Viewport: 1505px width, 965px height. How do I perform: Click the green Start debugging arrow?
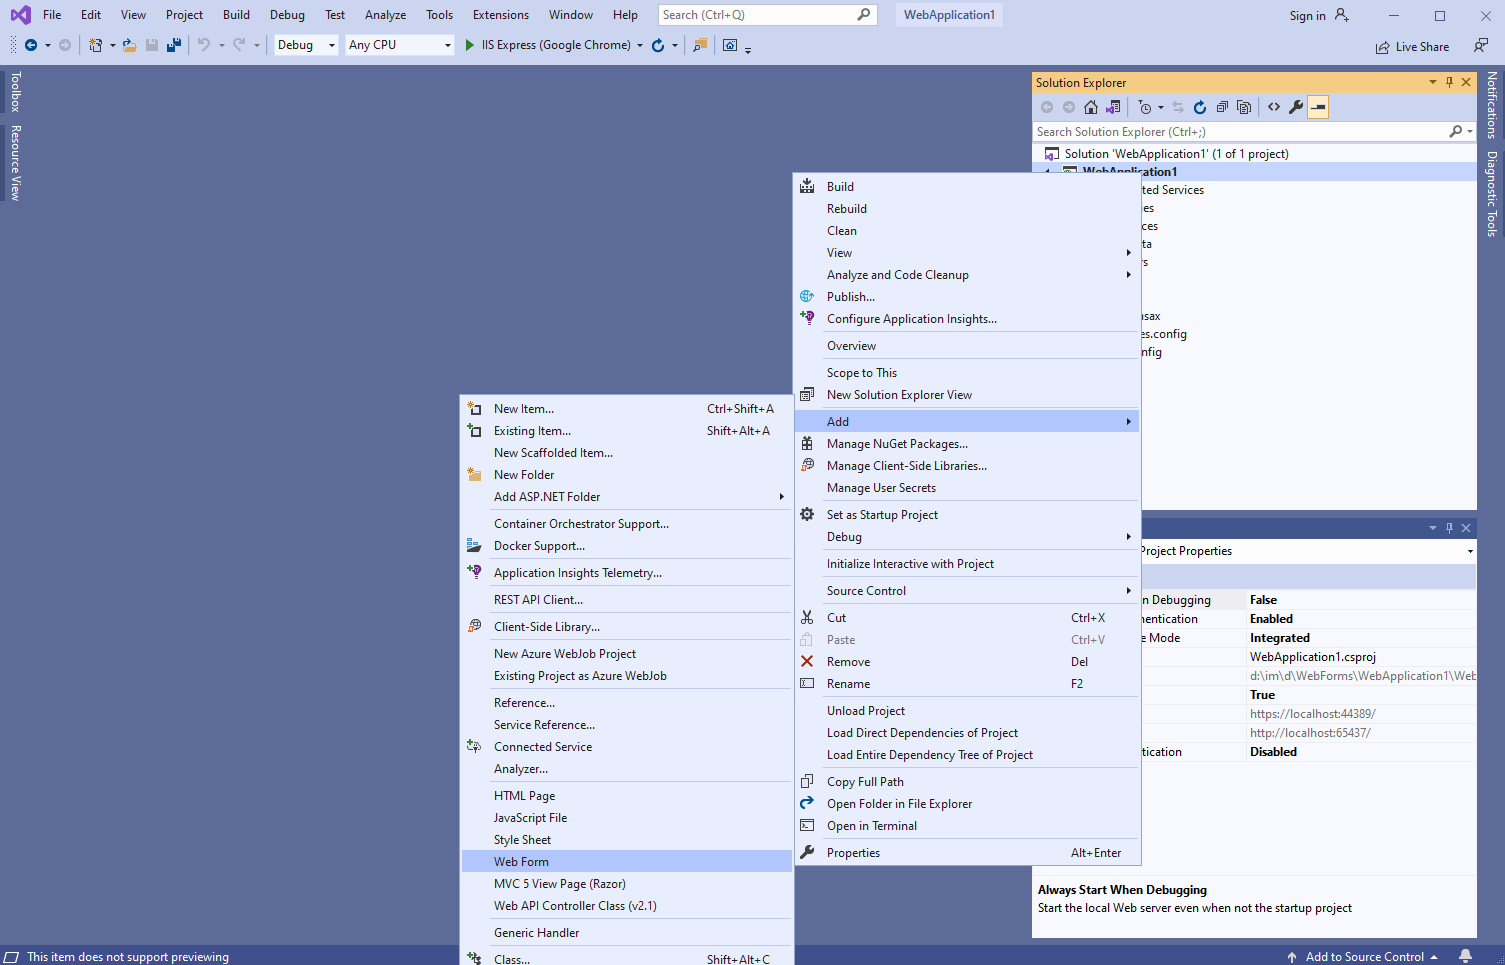(x=470, y=45)
